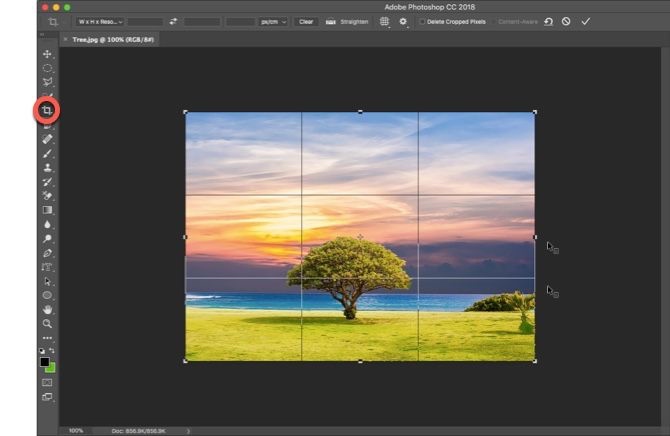This screenshot has width=670, height=436.
Task: Choose the Pen tool
Action: 47,253
